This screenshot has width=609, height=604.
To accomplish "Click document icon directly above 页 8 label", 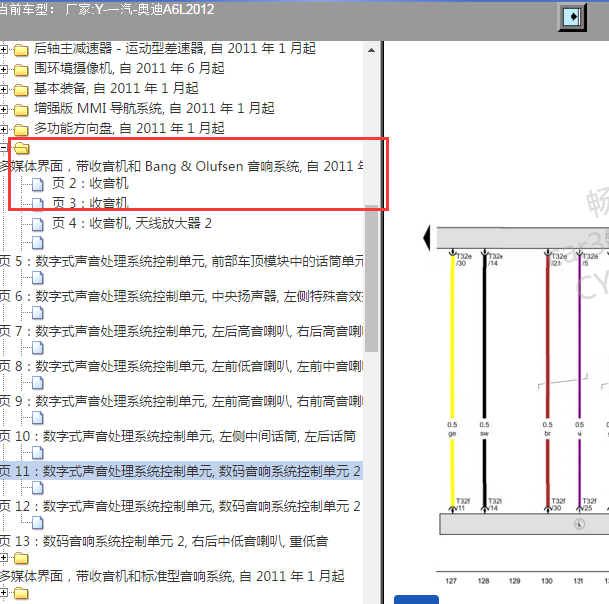I will tap(38, 348).
